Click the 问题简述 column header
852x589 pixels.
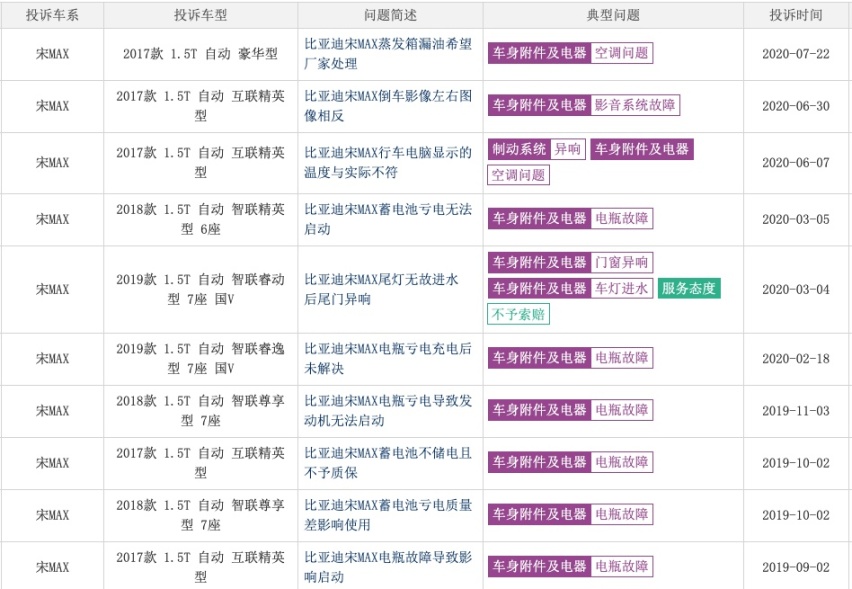[390, 15]
